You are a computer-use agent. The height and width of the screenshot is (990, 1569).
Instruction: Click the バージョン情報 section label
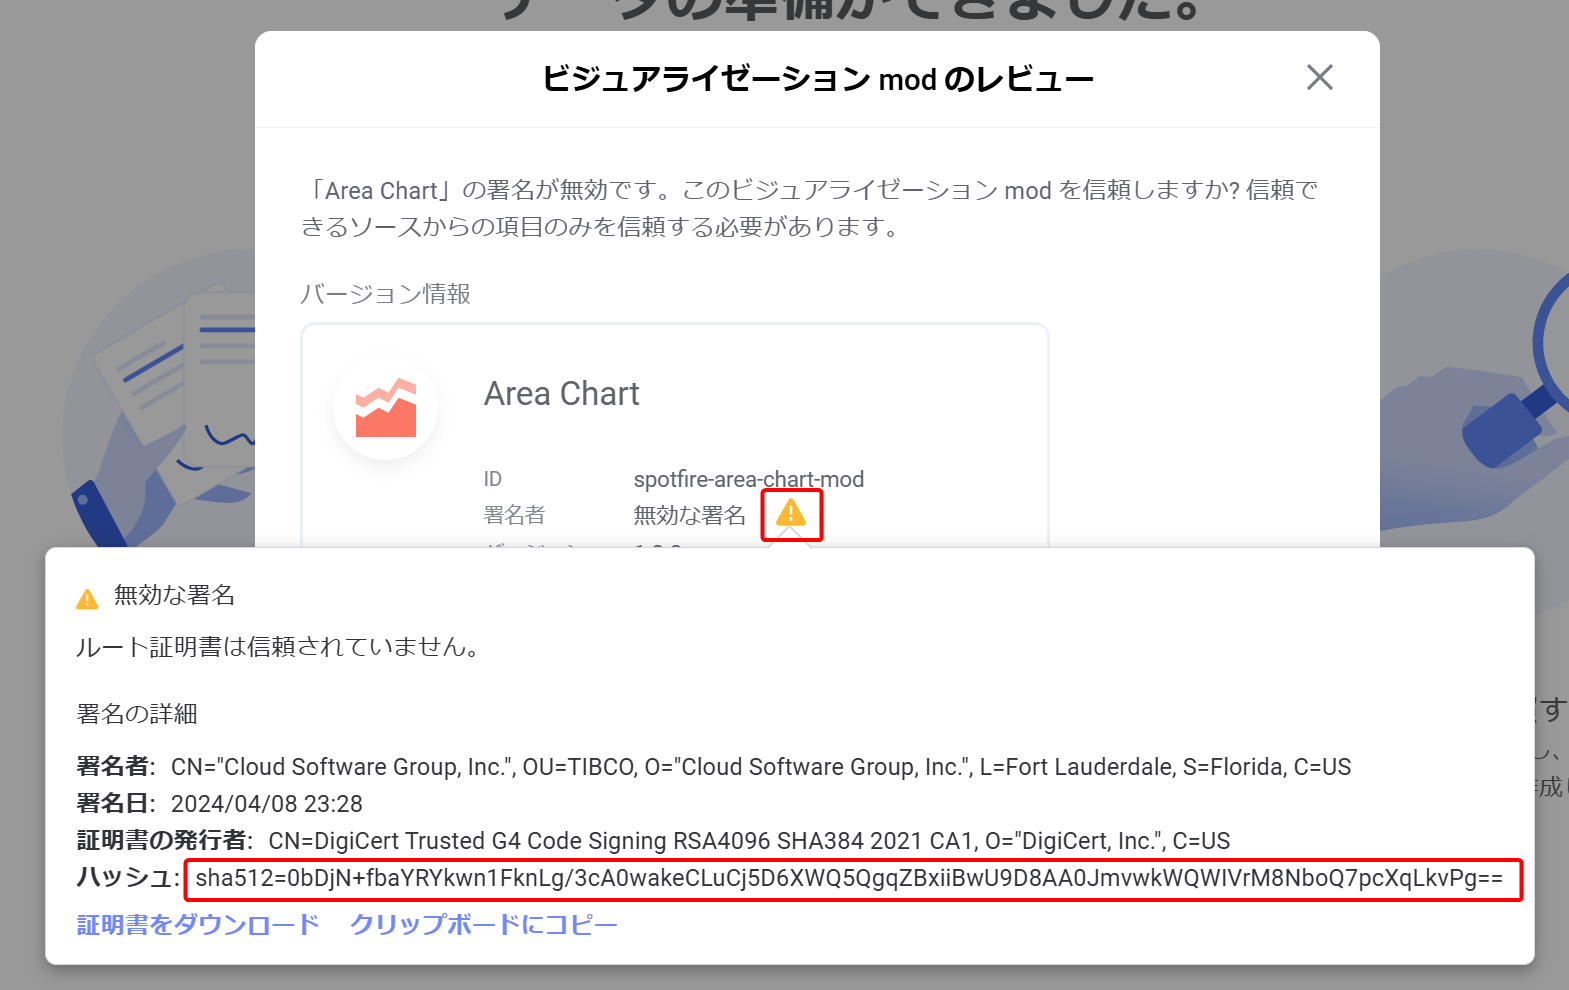click(386, 294)
